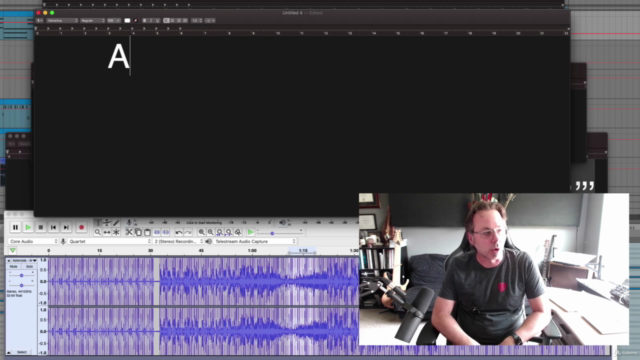Click the Zoom In icon in Audacity
The width and height of the screenshot is (640, 360).
tap(201, 232)
